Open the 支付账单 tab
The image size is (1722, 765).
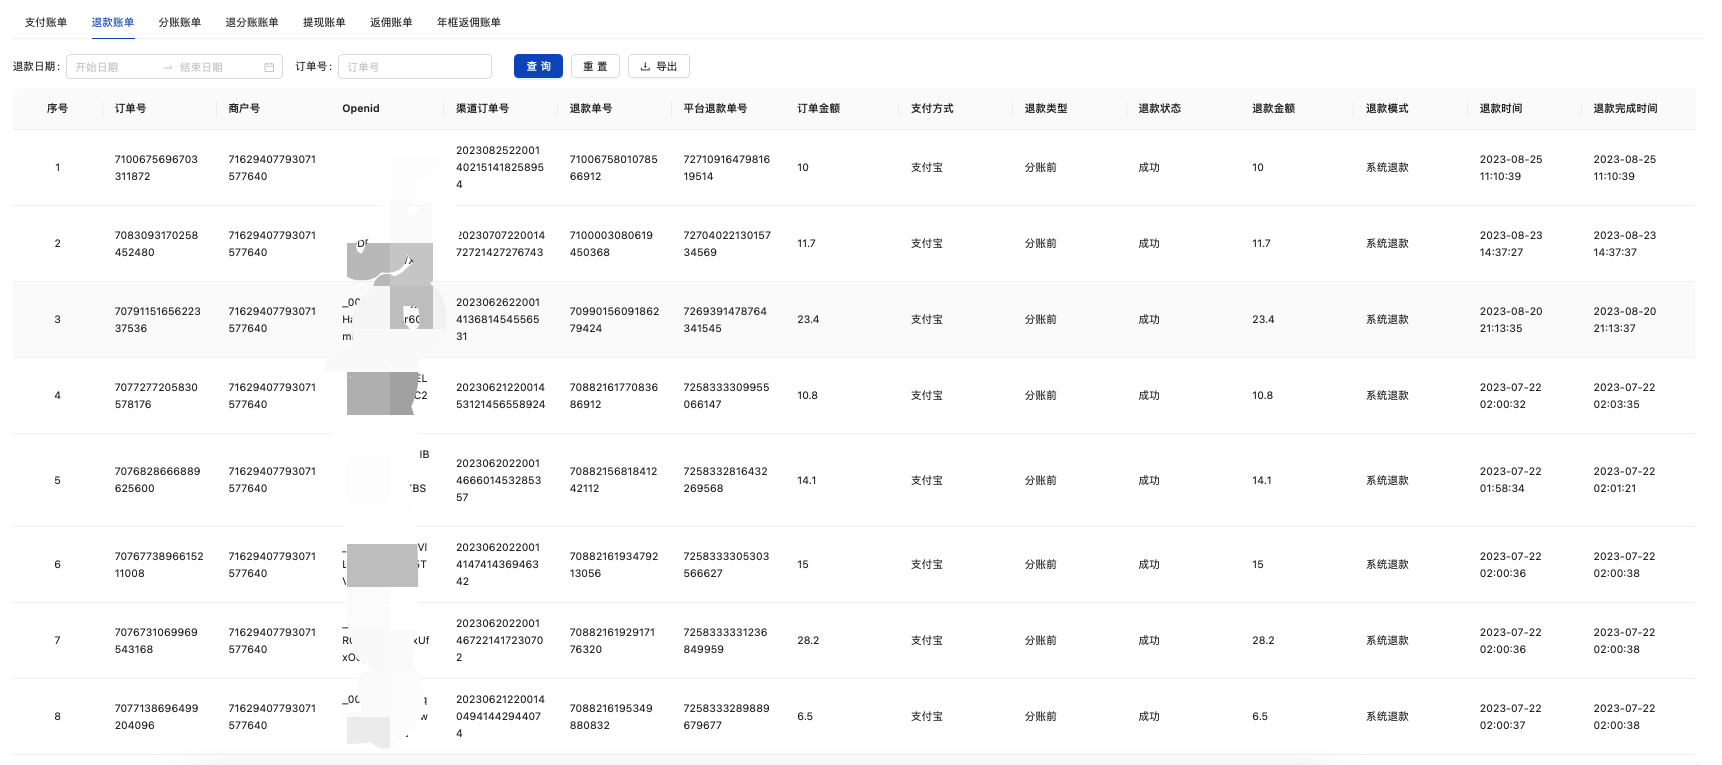[46, 22]
